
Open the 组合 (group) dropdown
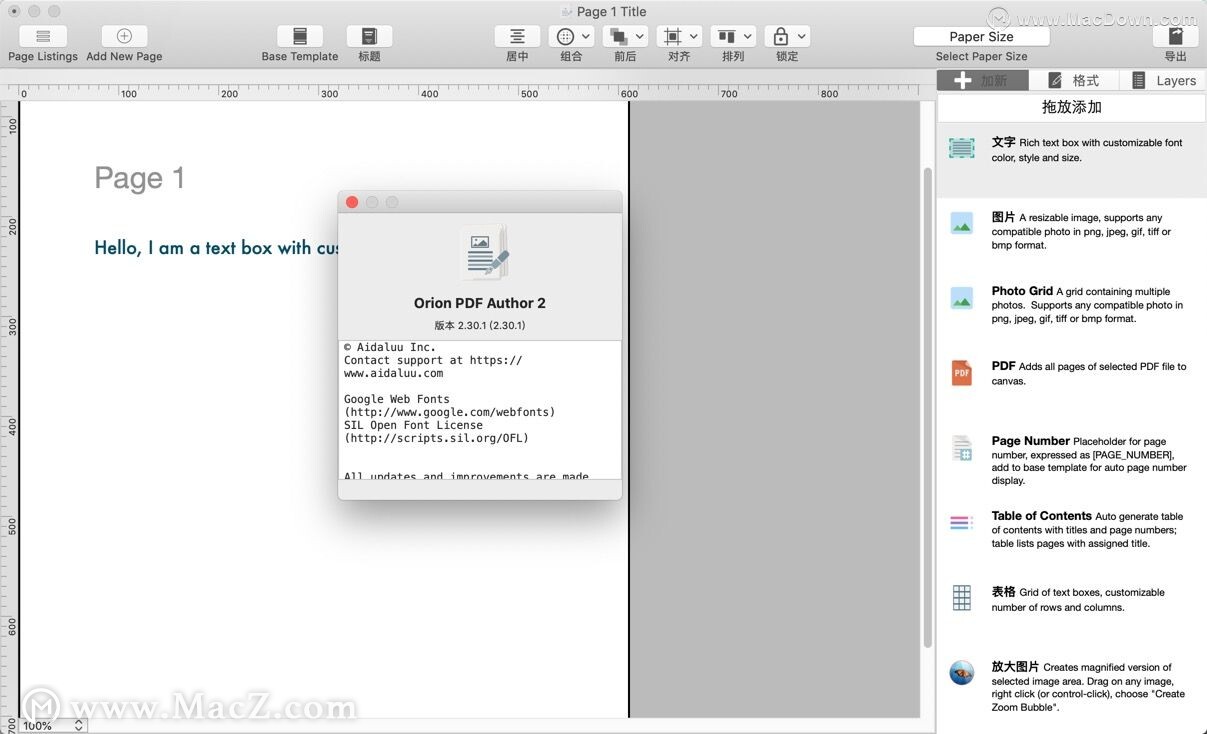[571, 37]
